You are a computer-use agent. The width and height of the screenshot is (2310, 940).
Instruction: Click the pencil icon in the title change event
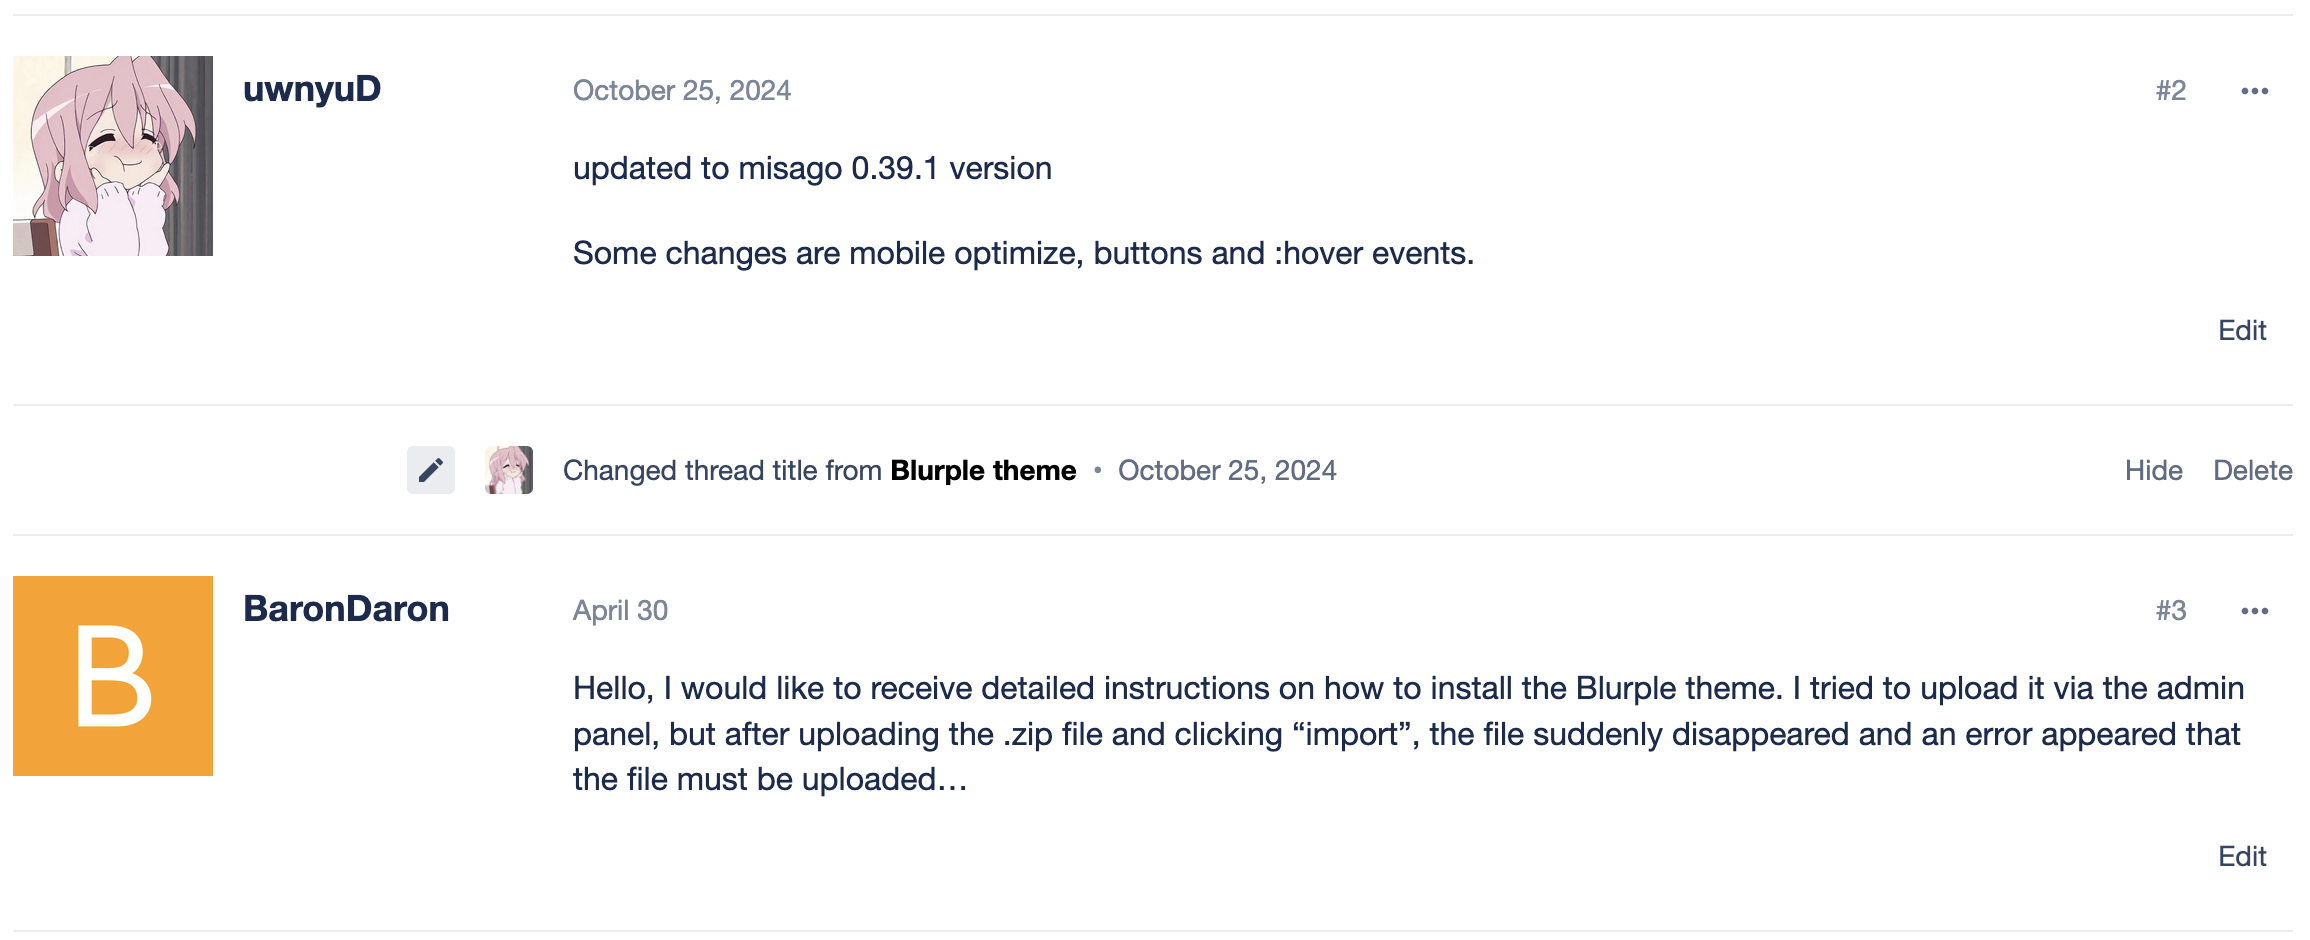[x=431, y=470]
